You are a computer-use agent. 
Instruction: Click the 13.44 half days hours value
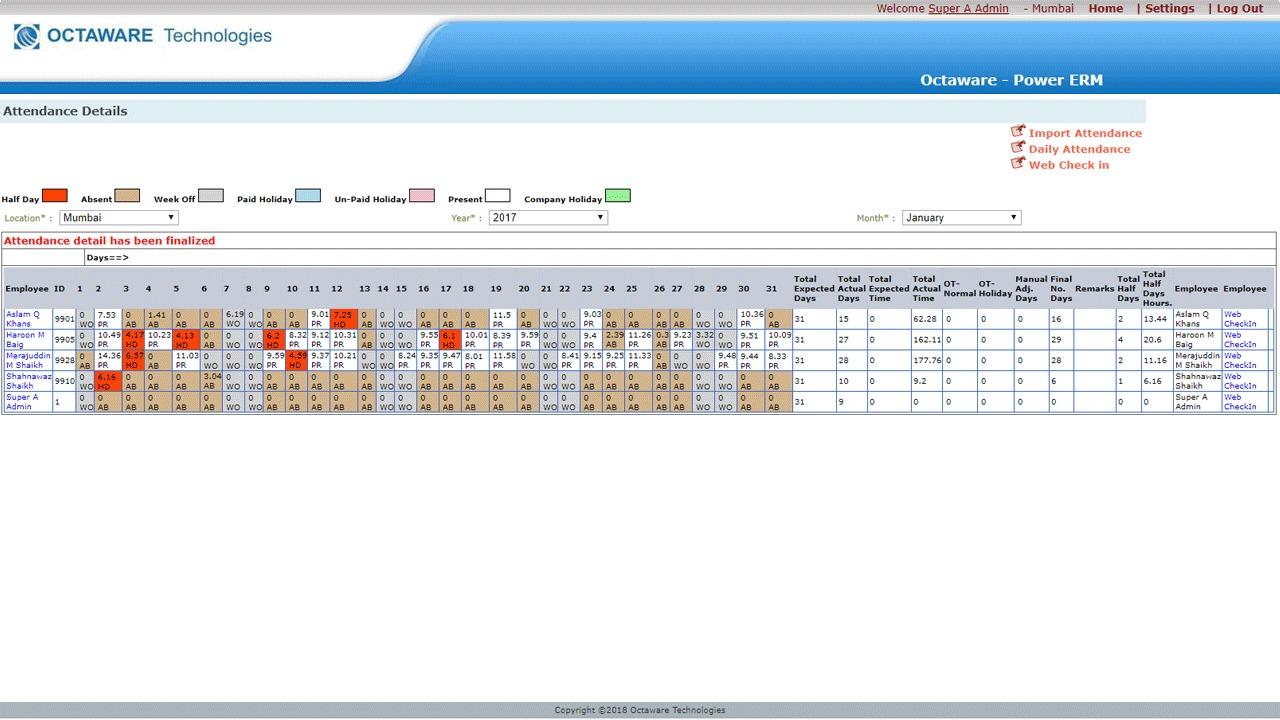pyautogui.click(x=1156, y=319)
